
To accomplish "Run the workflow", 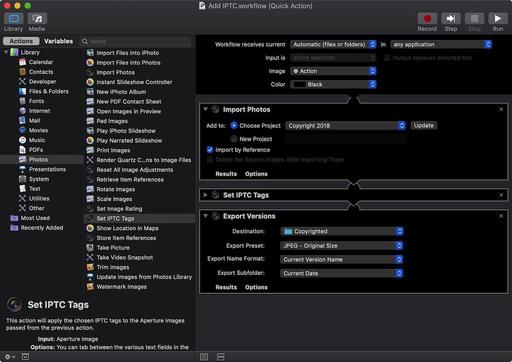I will coord(498,19).
